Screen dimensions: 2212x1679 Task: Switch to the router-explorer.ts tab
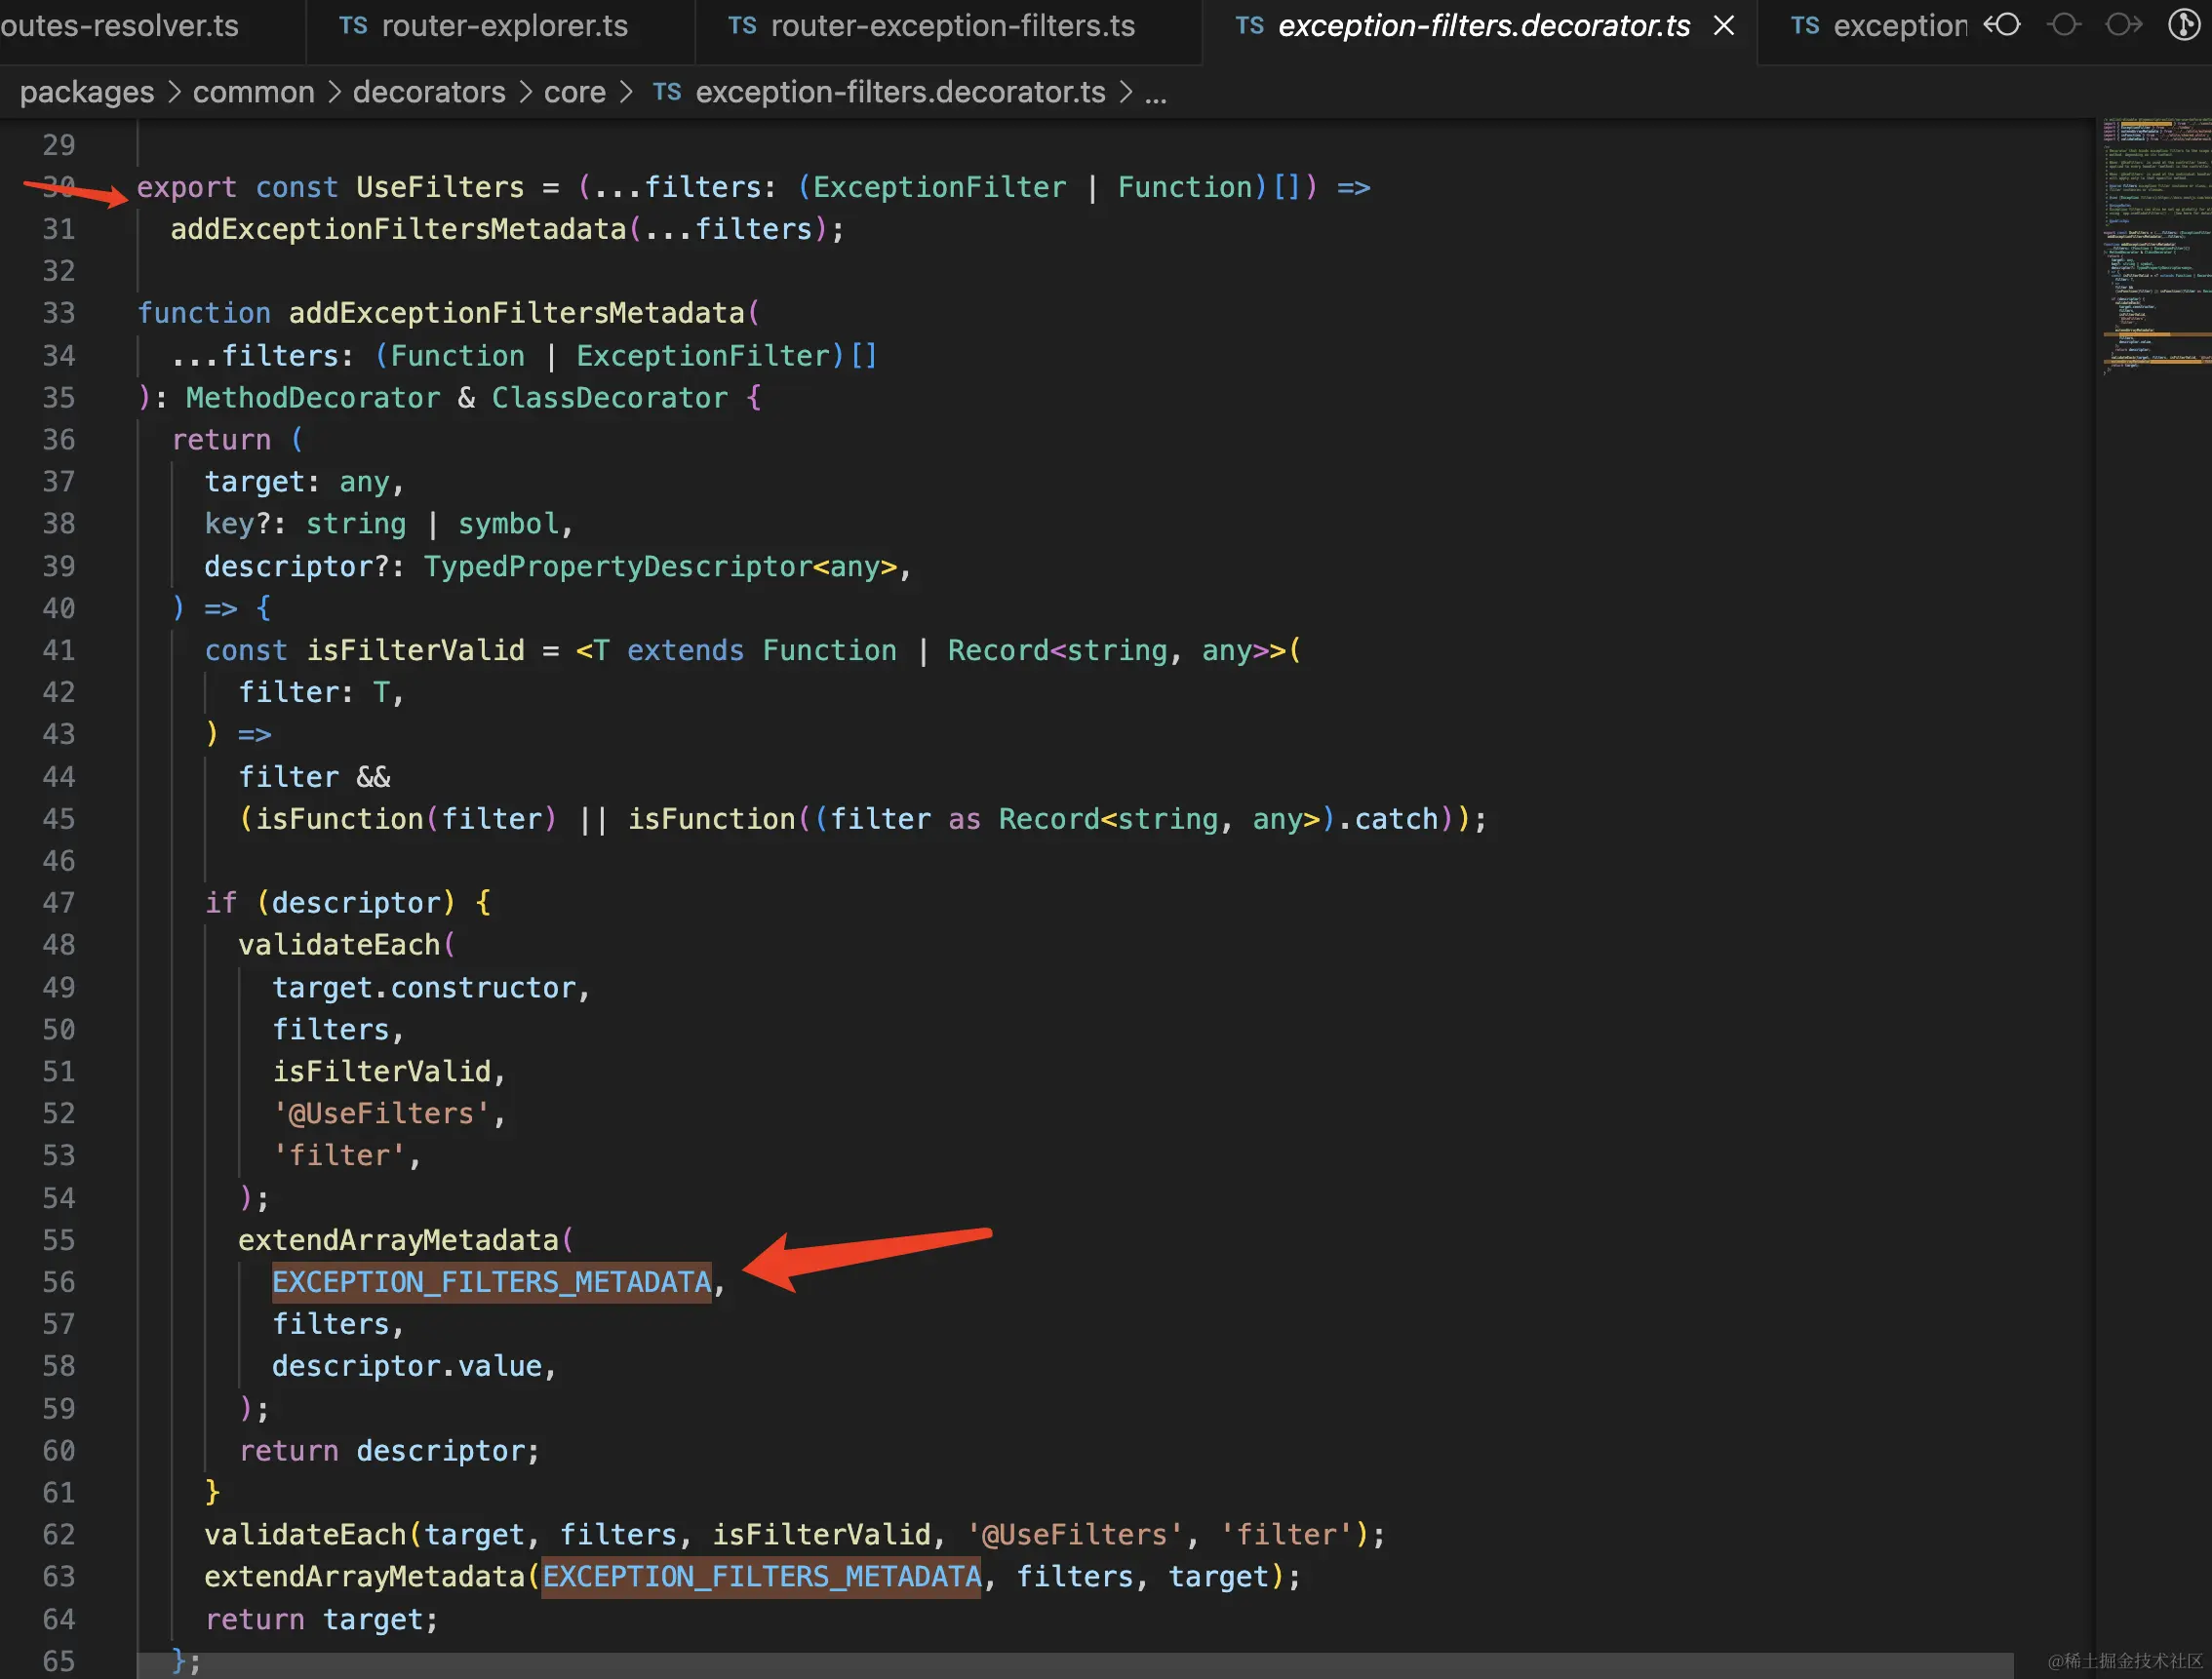click(x=500, y=26)
